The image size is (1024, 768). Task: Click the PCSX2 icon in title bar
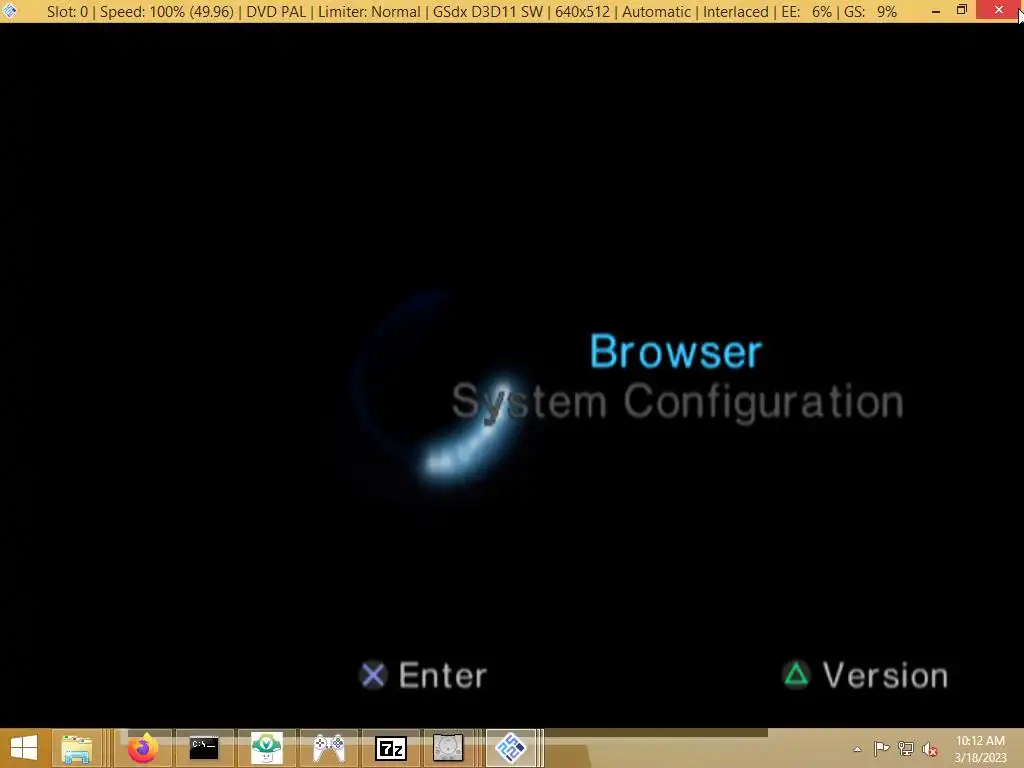tap(10, 10)
